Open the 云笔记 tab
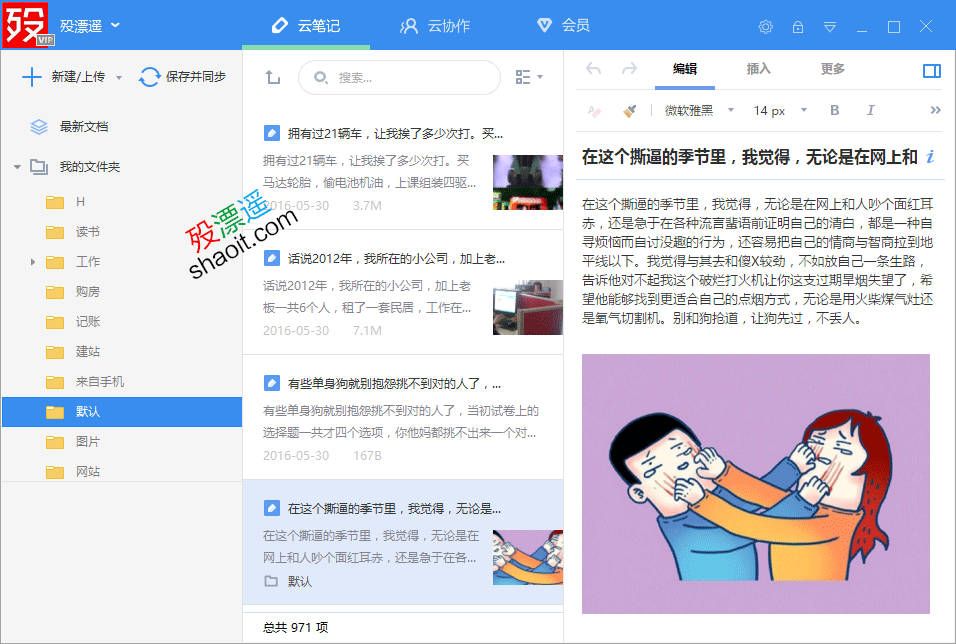The image size is (956, 644). point(305,26)
